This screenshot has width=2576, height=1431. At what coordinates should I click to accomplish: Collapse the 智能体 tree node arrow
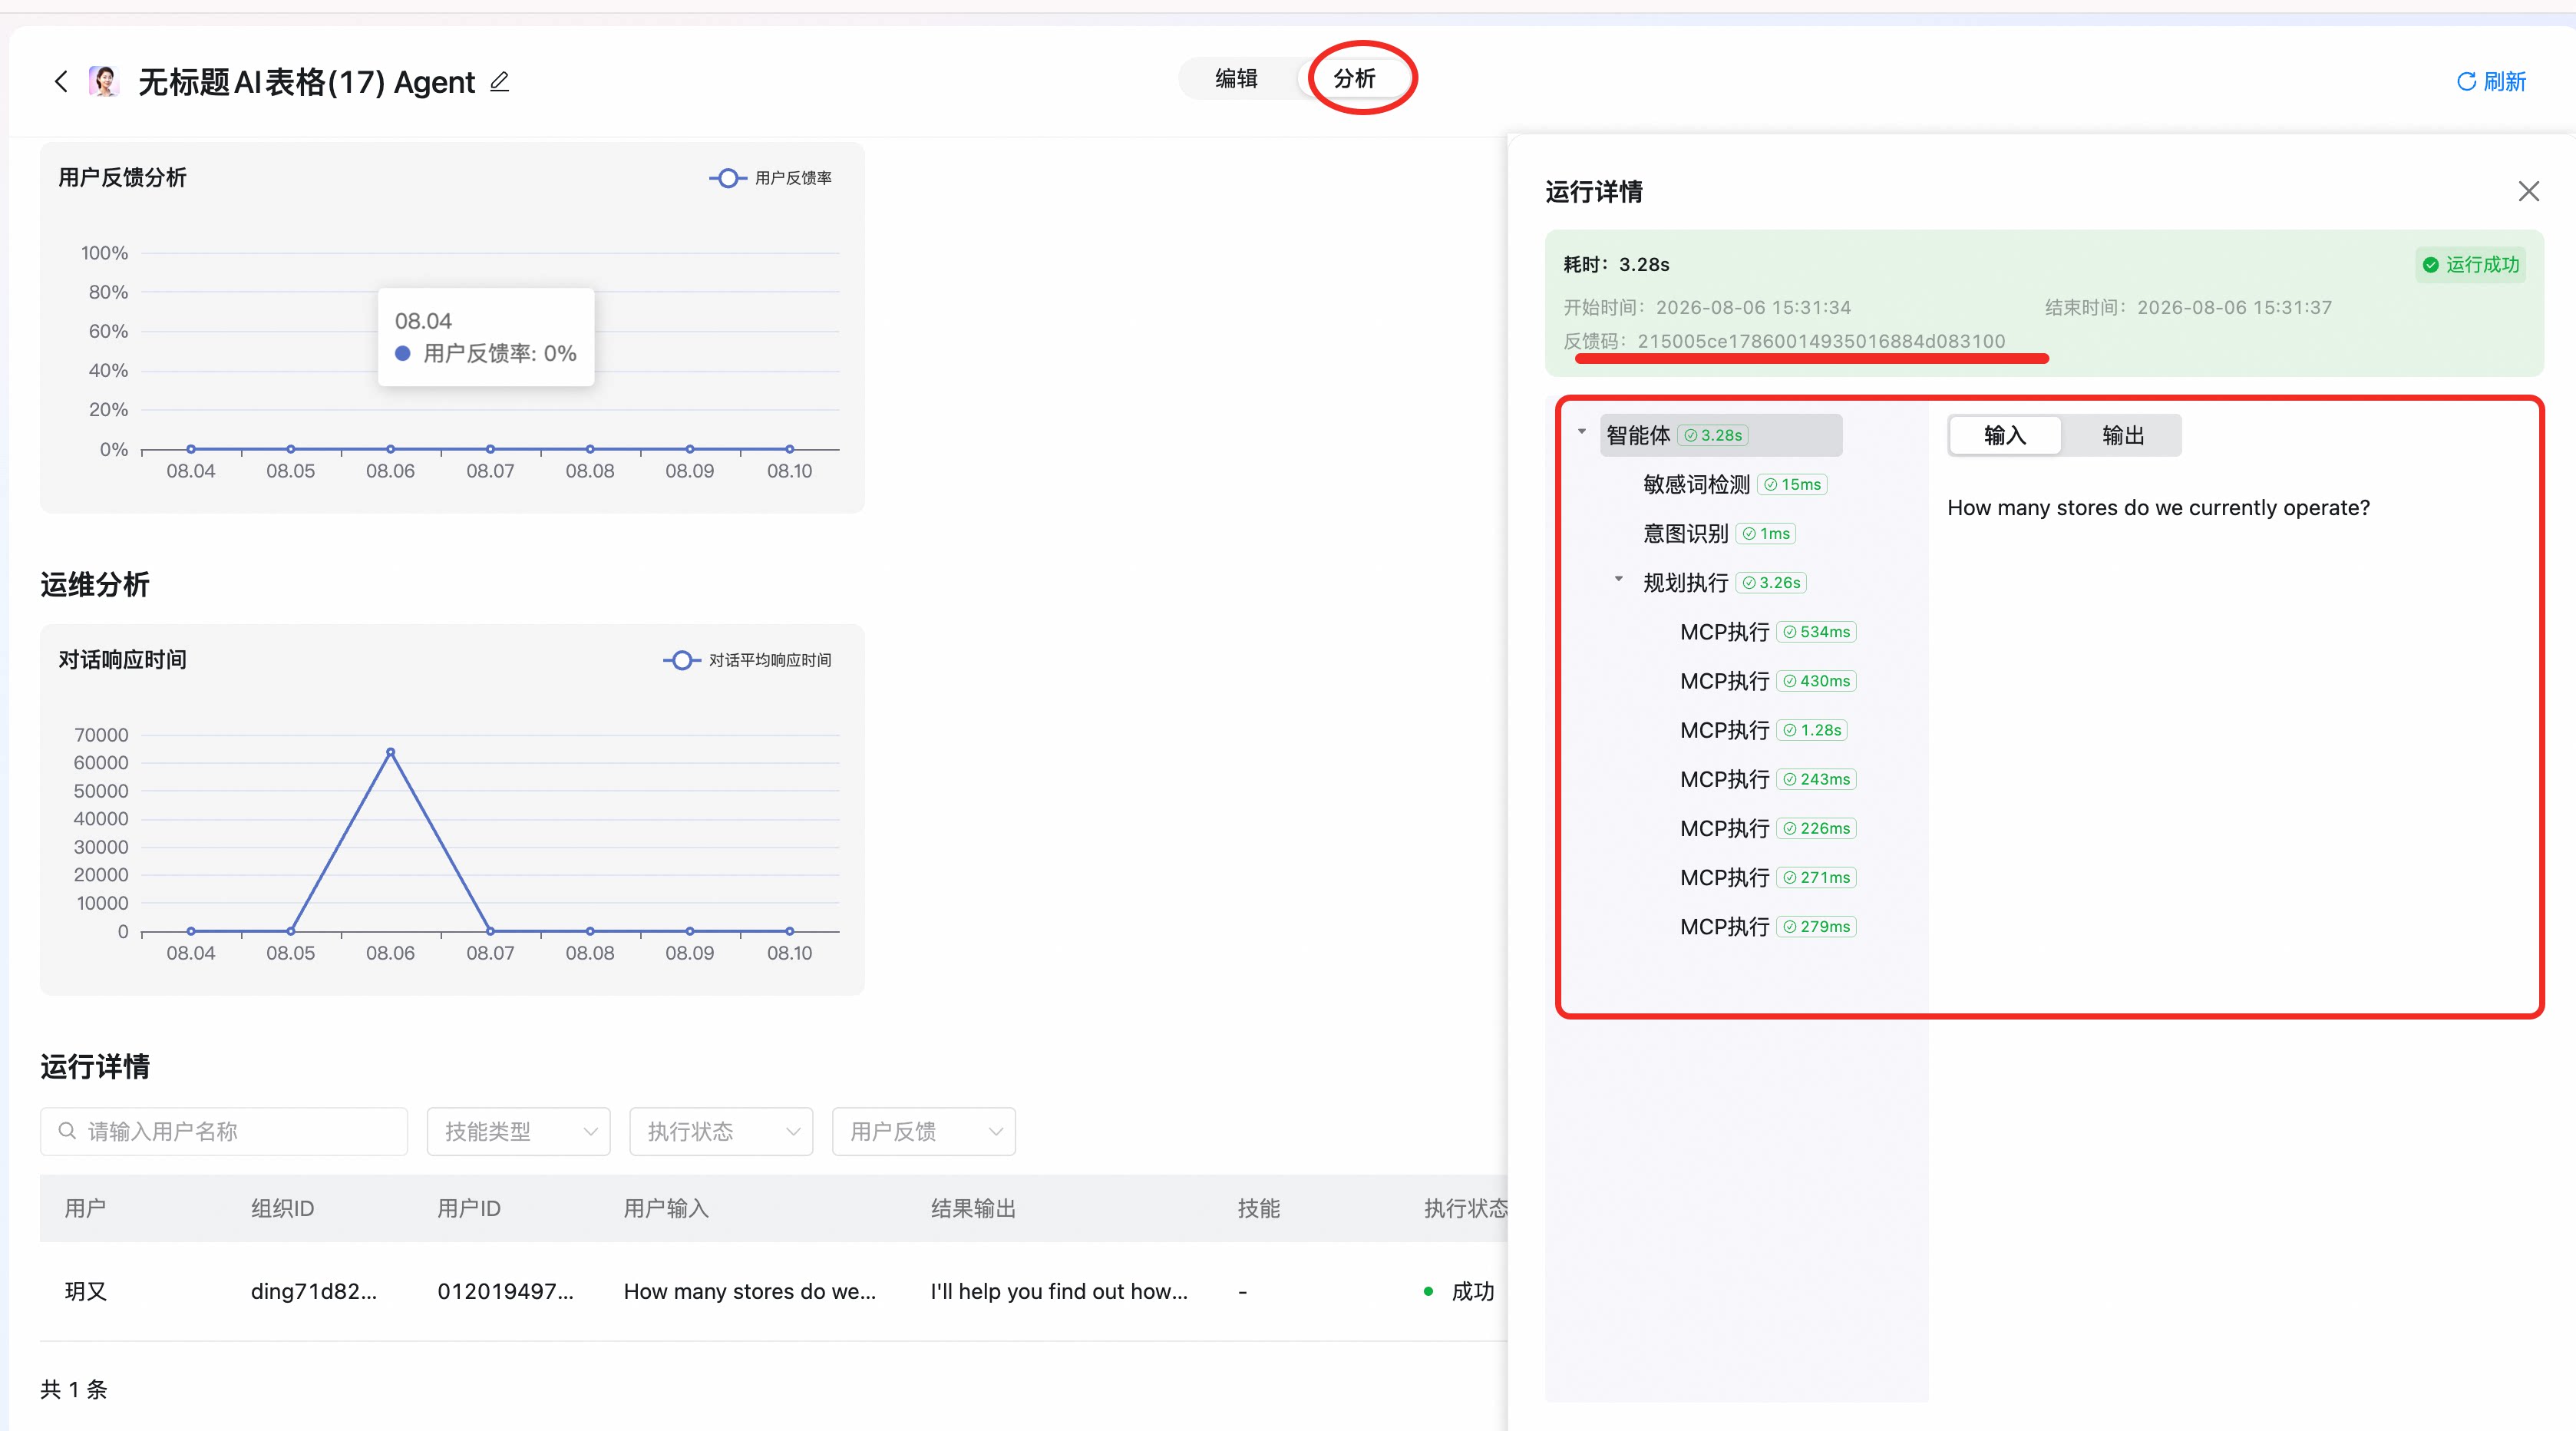(1582, 432)
